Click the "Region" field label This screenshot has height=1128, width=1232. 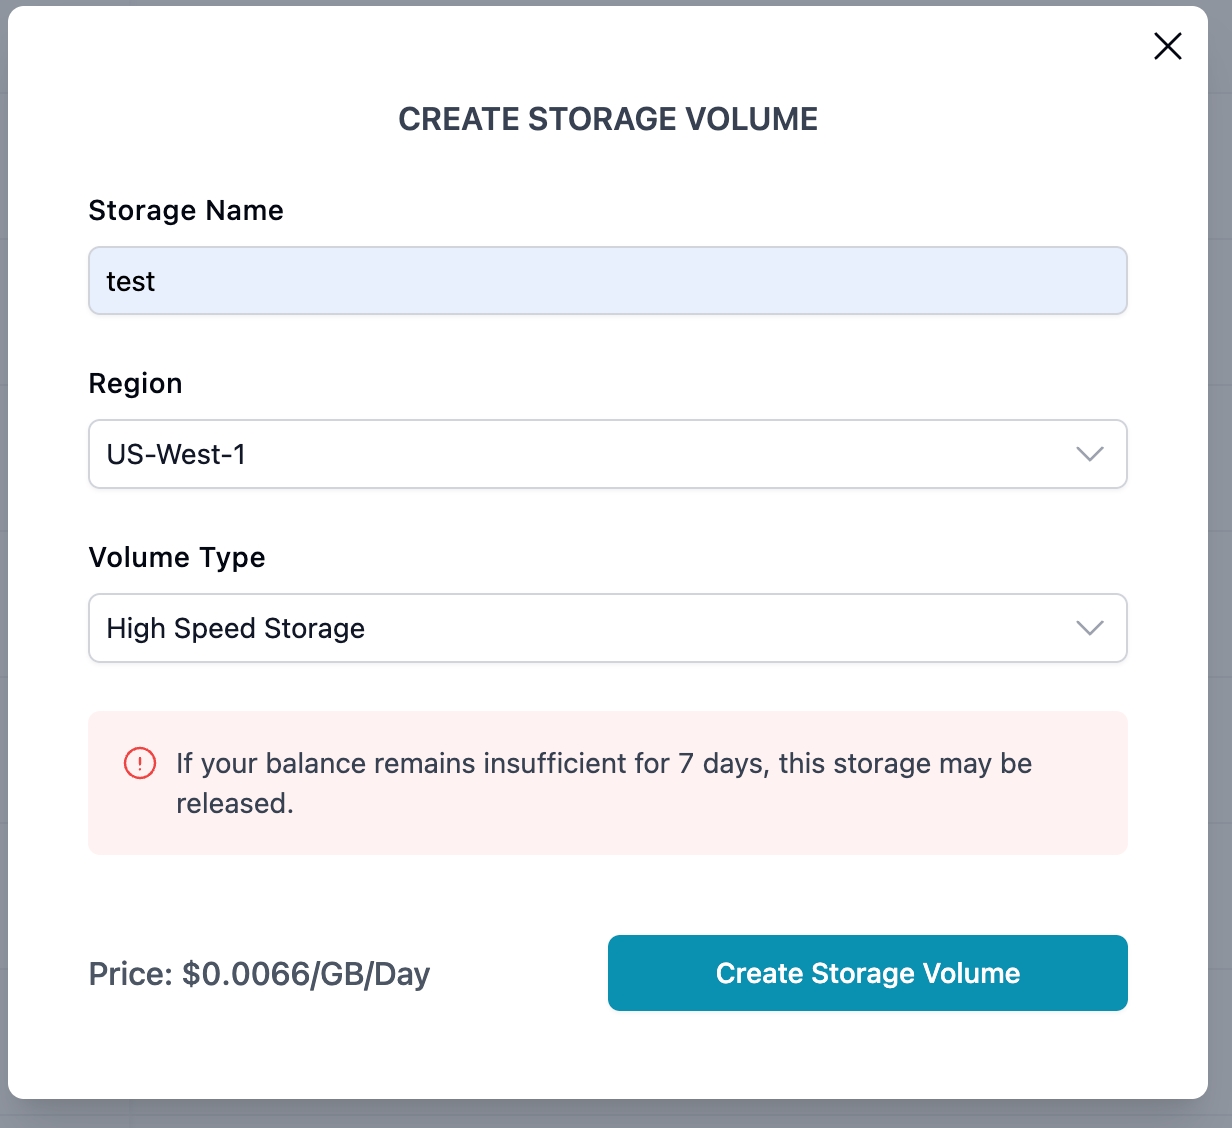[x=135, y=384]
